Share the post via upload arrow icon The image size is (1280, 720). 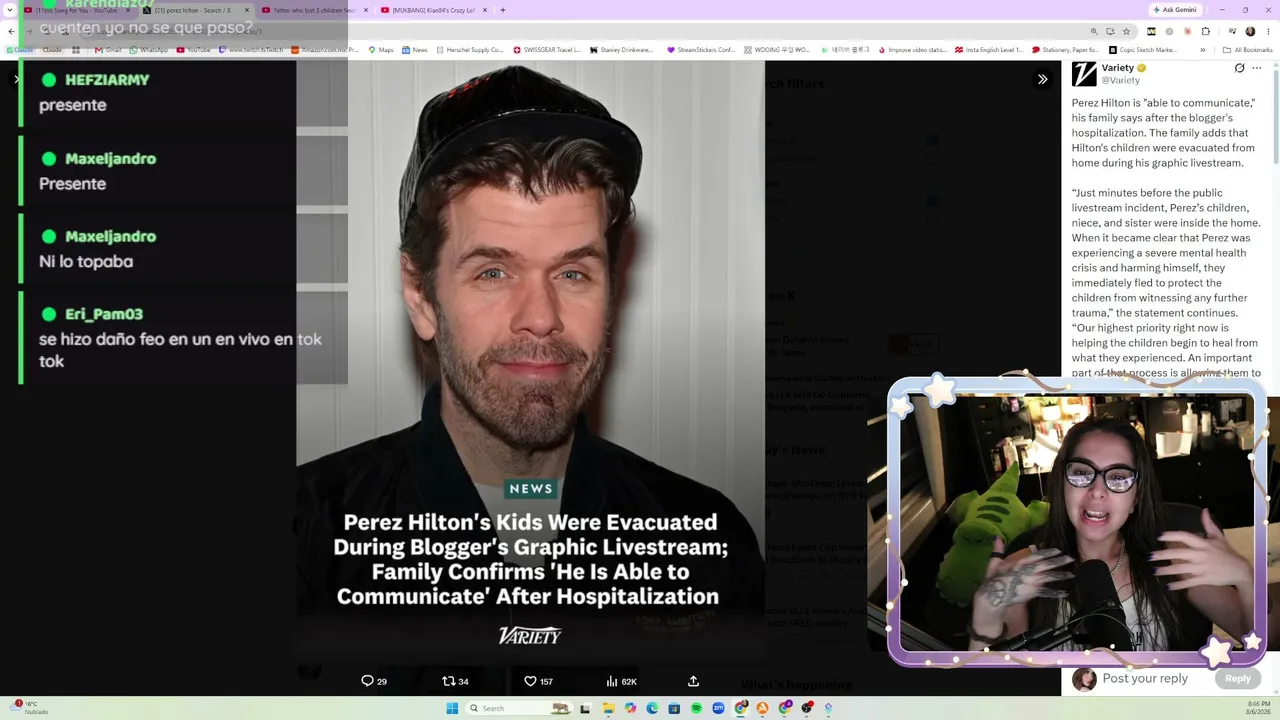[x=693, y=681]
